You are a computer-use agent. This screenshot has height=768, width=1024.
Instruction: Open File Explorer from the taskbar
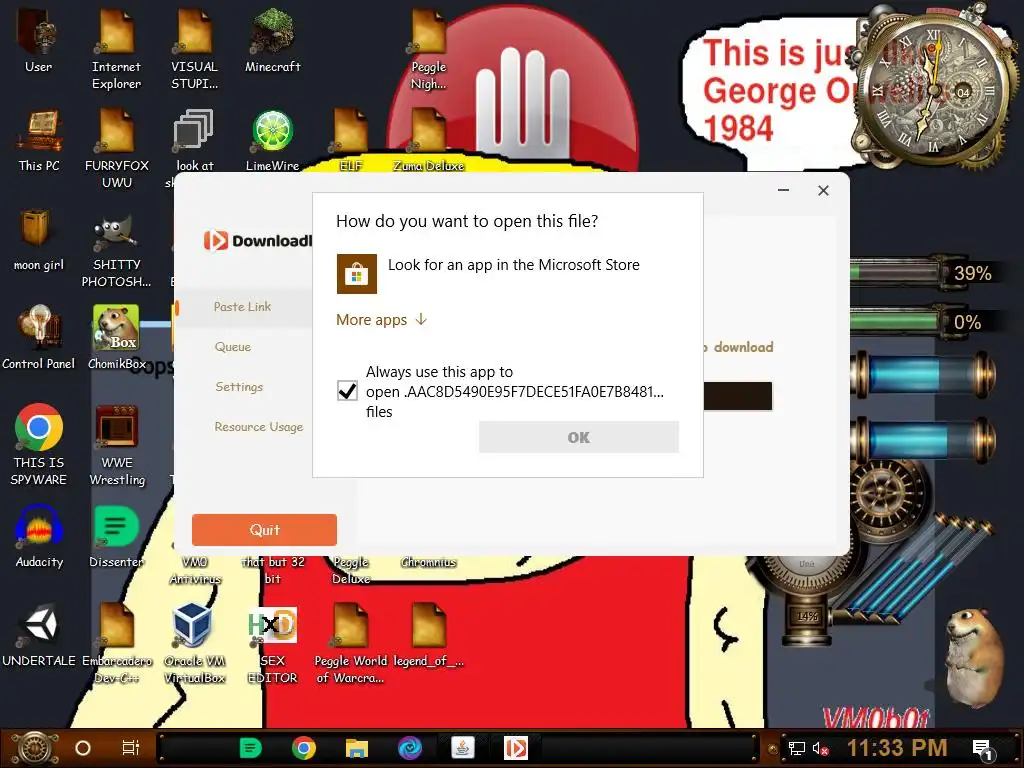pos(357,748)
